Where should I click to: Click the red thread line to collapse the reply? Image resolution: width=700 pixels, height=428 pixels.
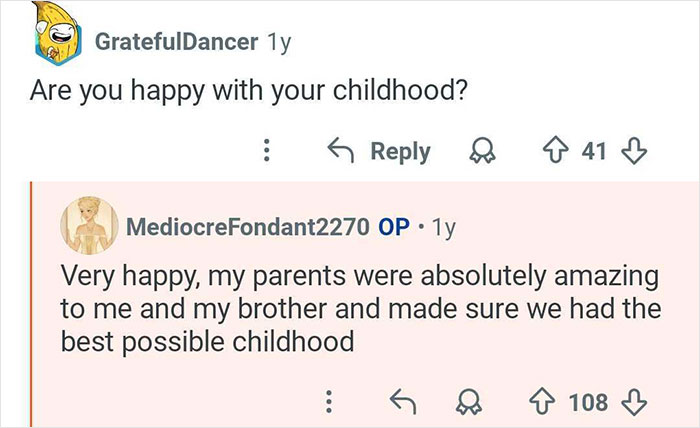31,300
